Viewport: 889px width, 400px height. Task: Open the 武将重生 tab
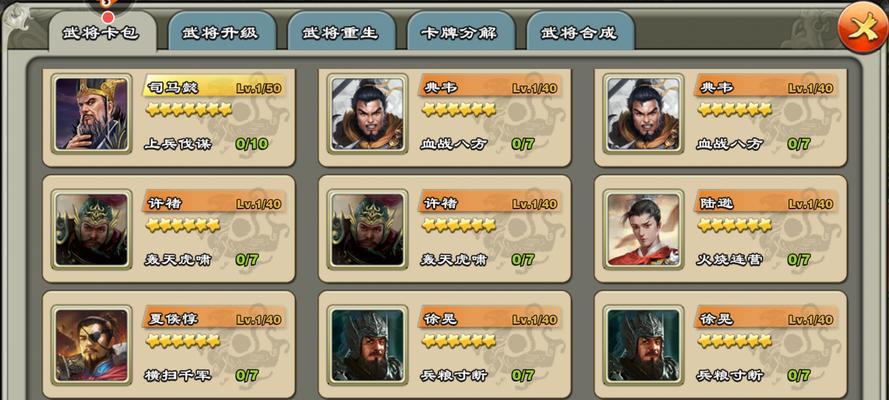[x=341, y=32]
